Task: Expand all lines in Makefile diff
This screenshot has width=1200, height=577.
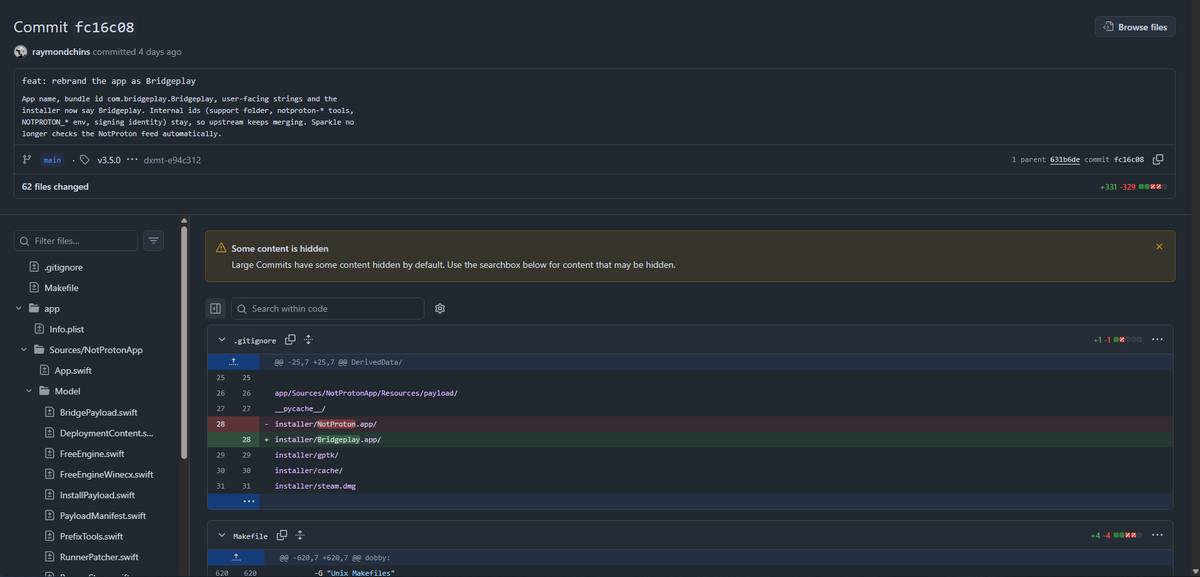Action: tap(300, 536)
